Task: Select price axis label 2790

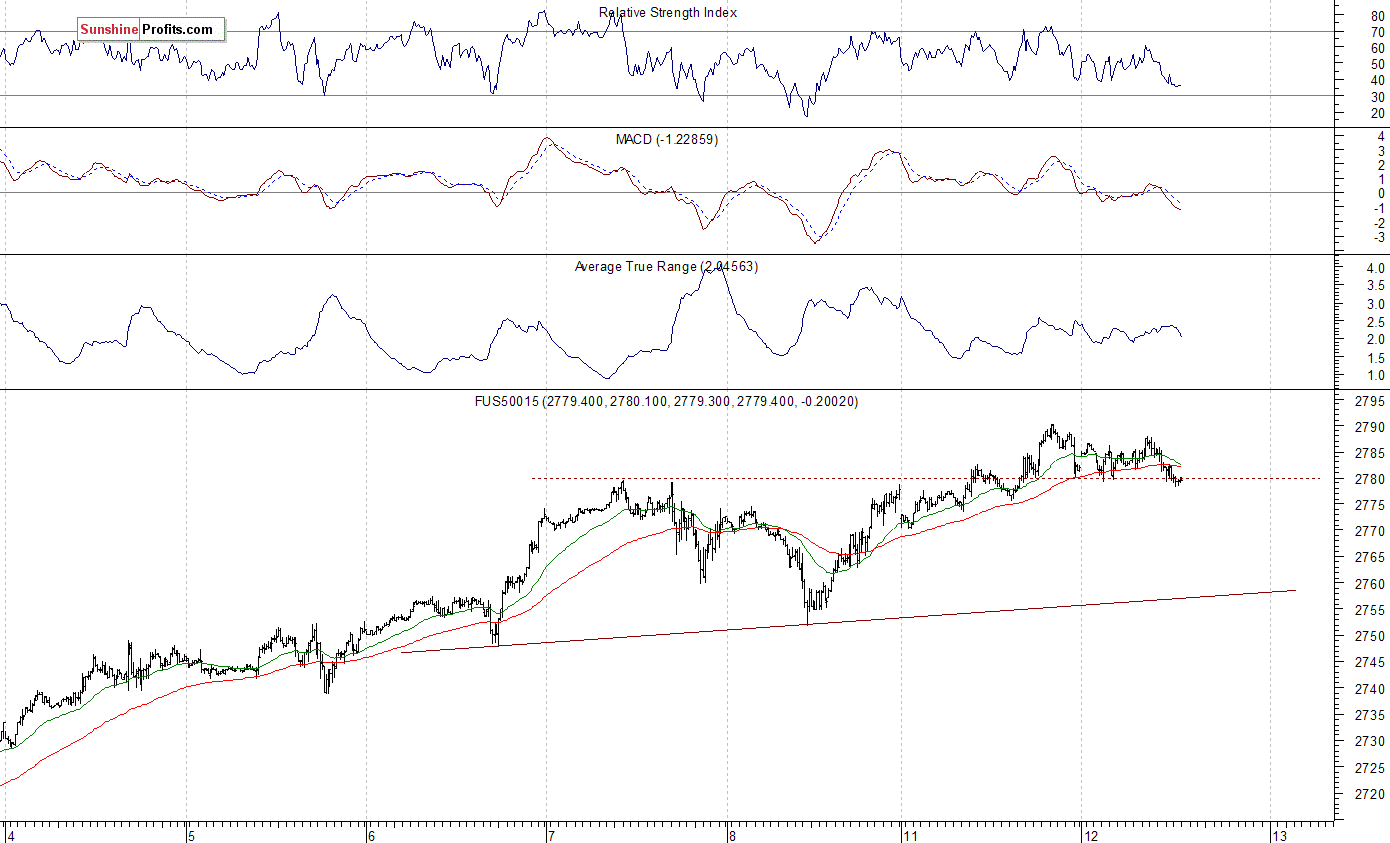Action: (1372, 427)
